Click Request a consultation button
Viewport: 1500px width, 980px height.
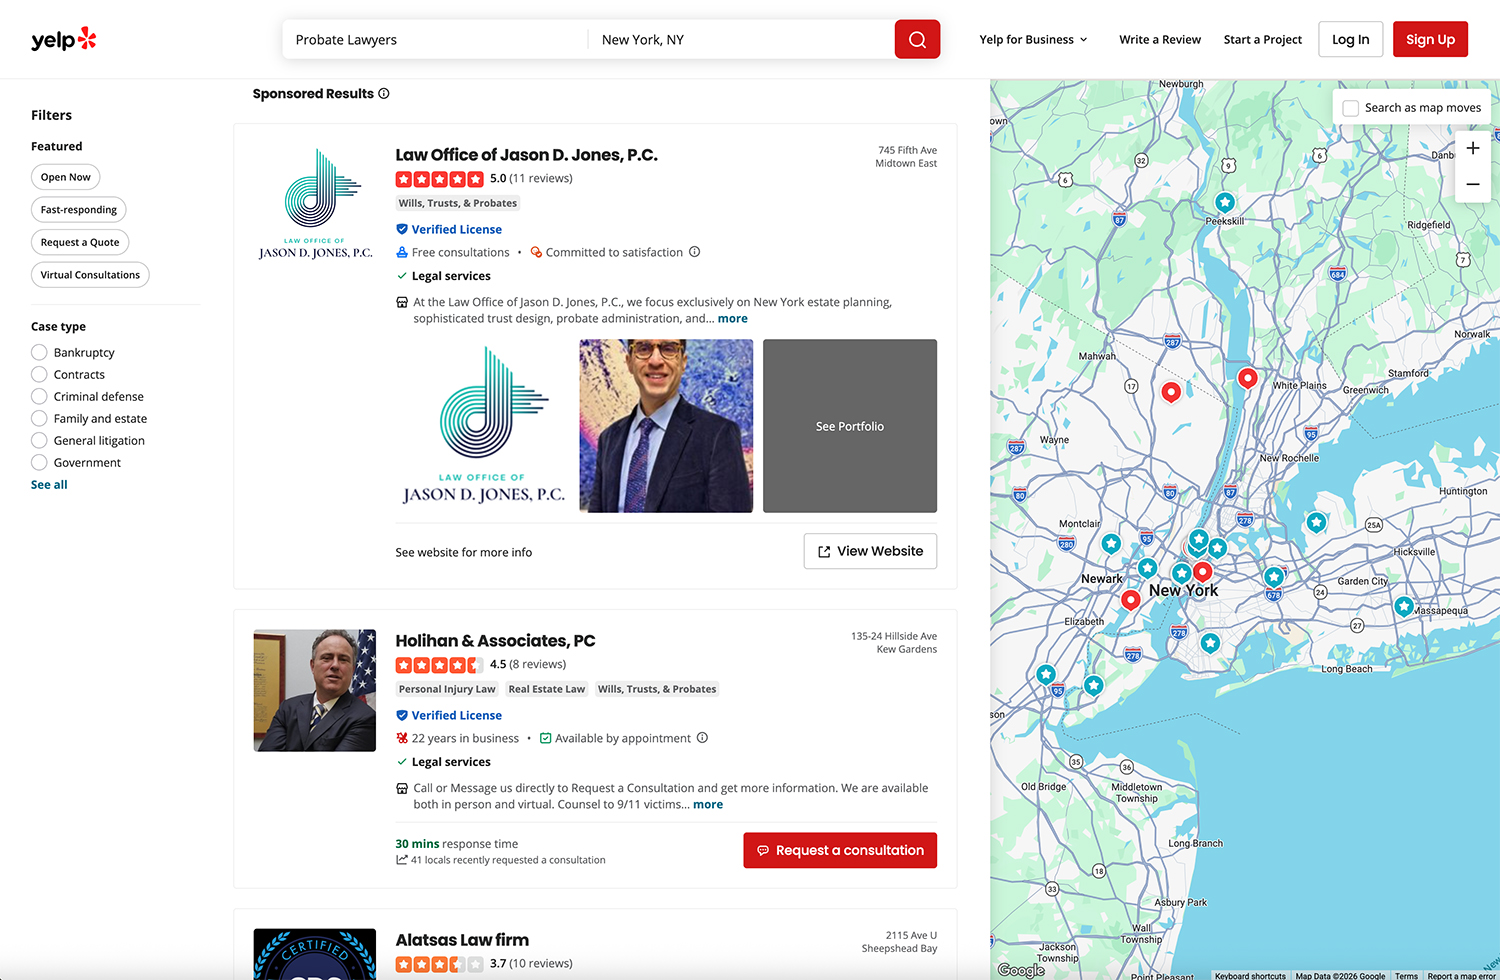tap(840, 850)
